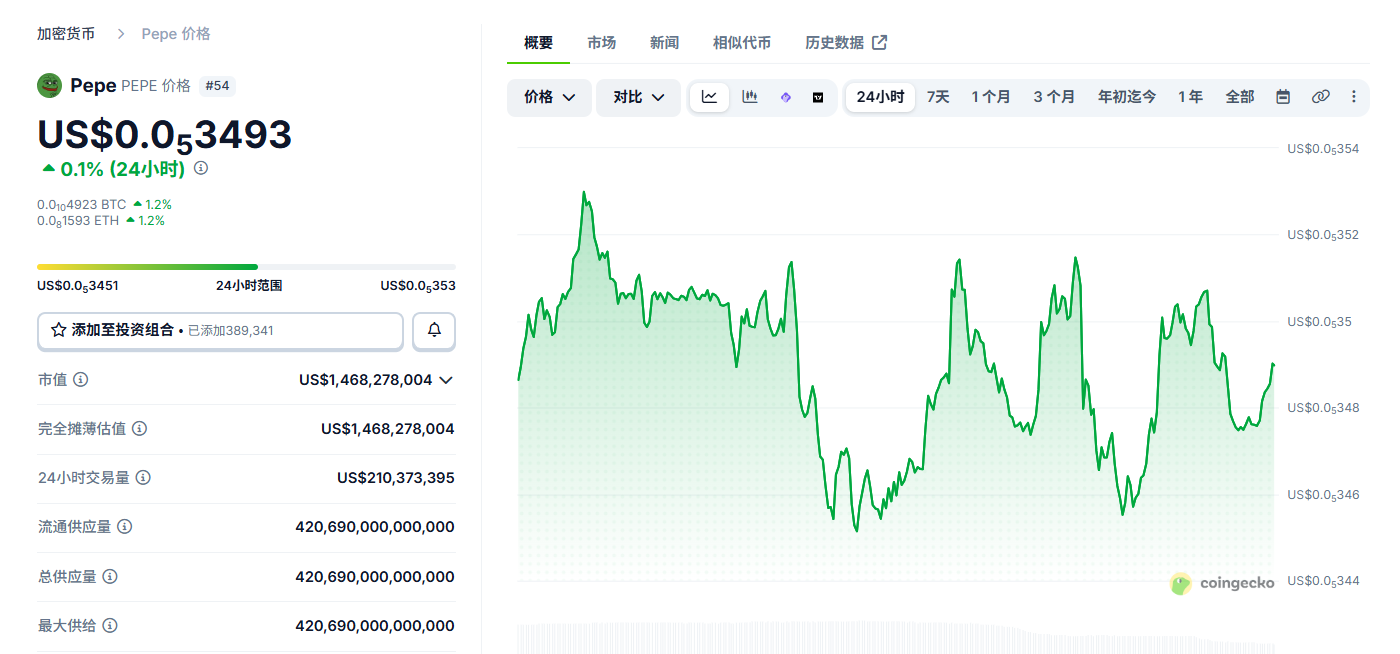Click the 24小时范围 price range bar
Viewport: 1400px width, 654px height.
[246, 267]
